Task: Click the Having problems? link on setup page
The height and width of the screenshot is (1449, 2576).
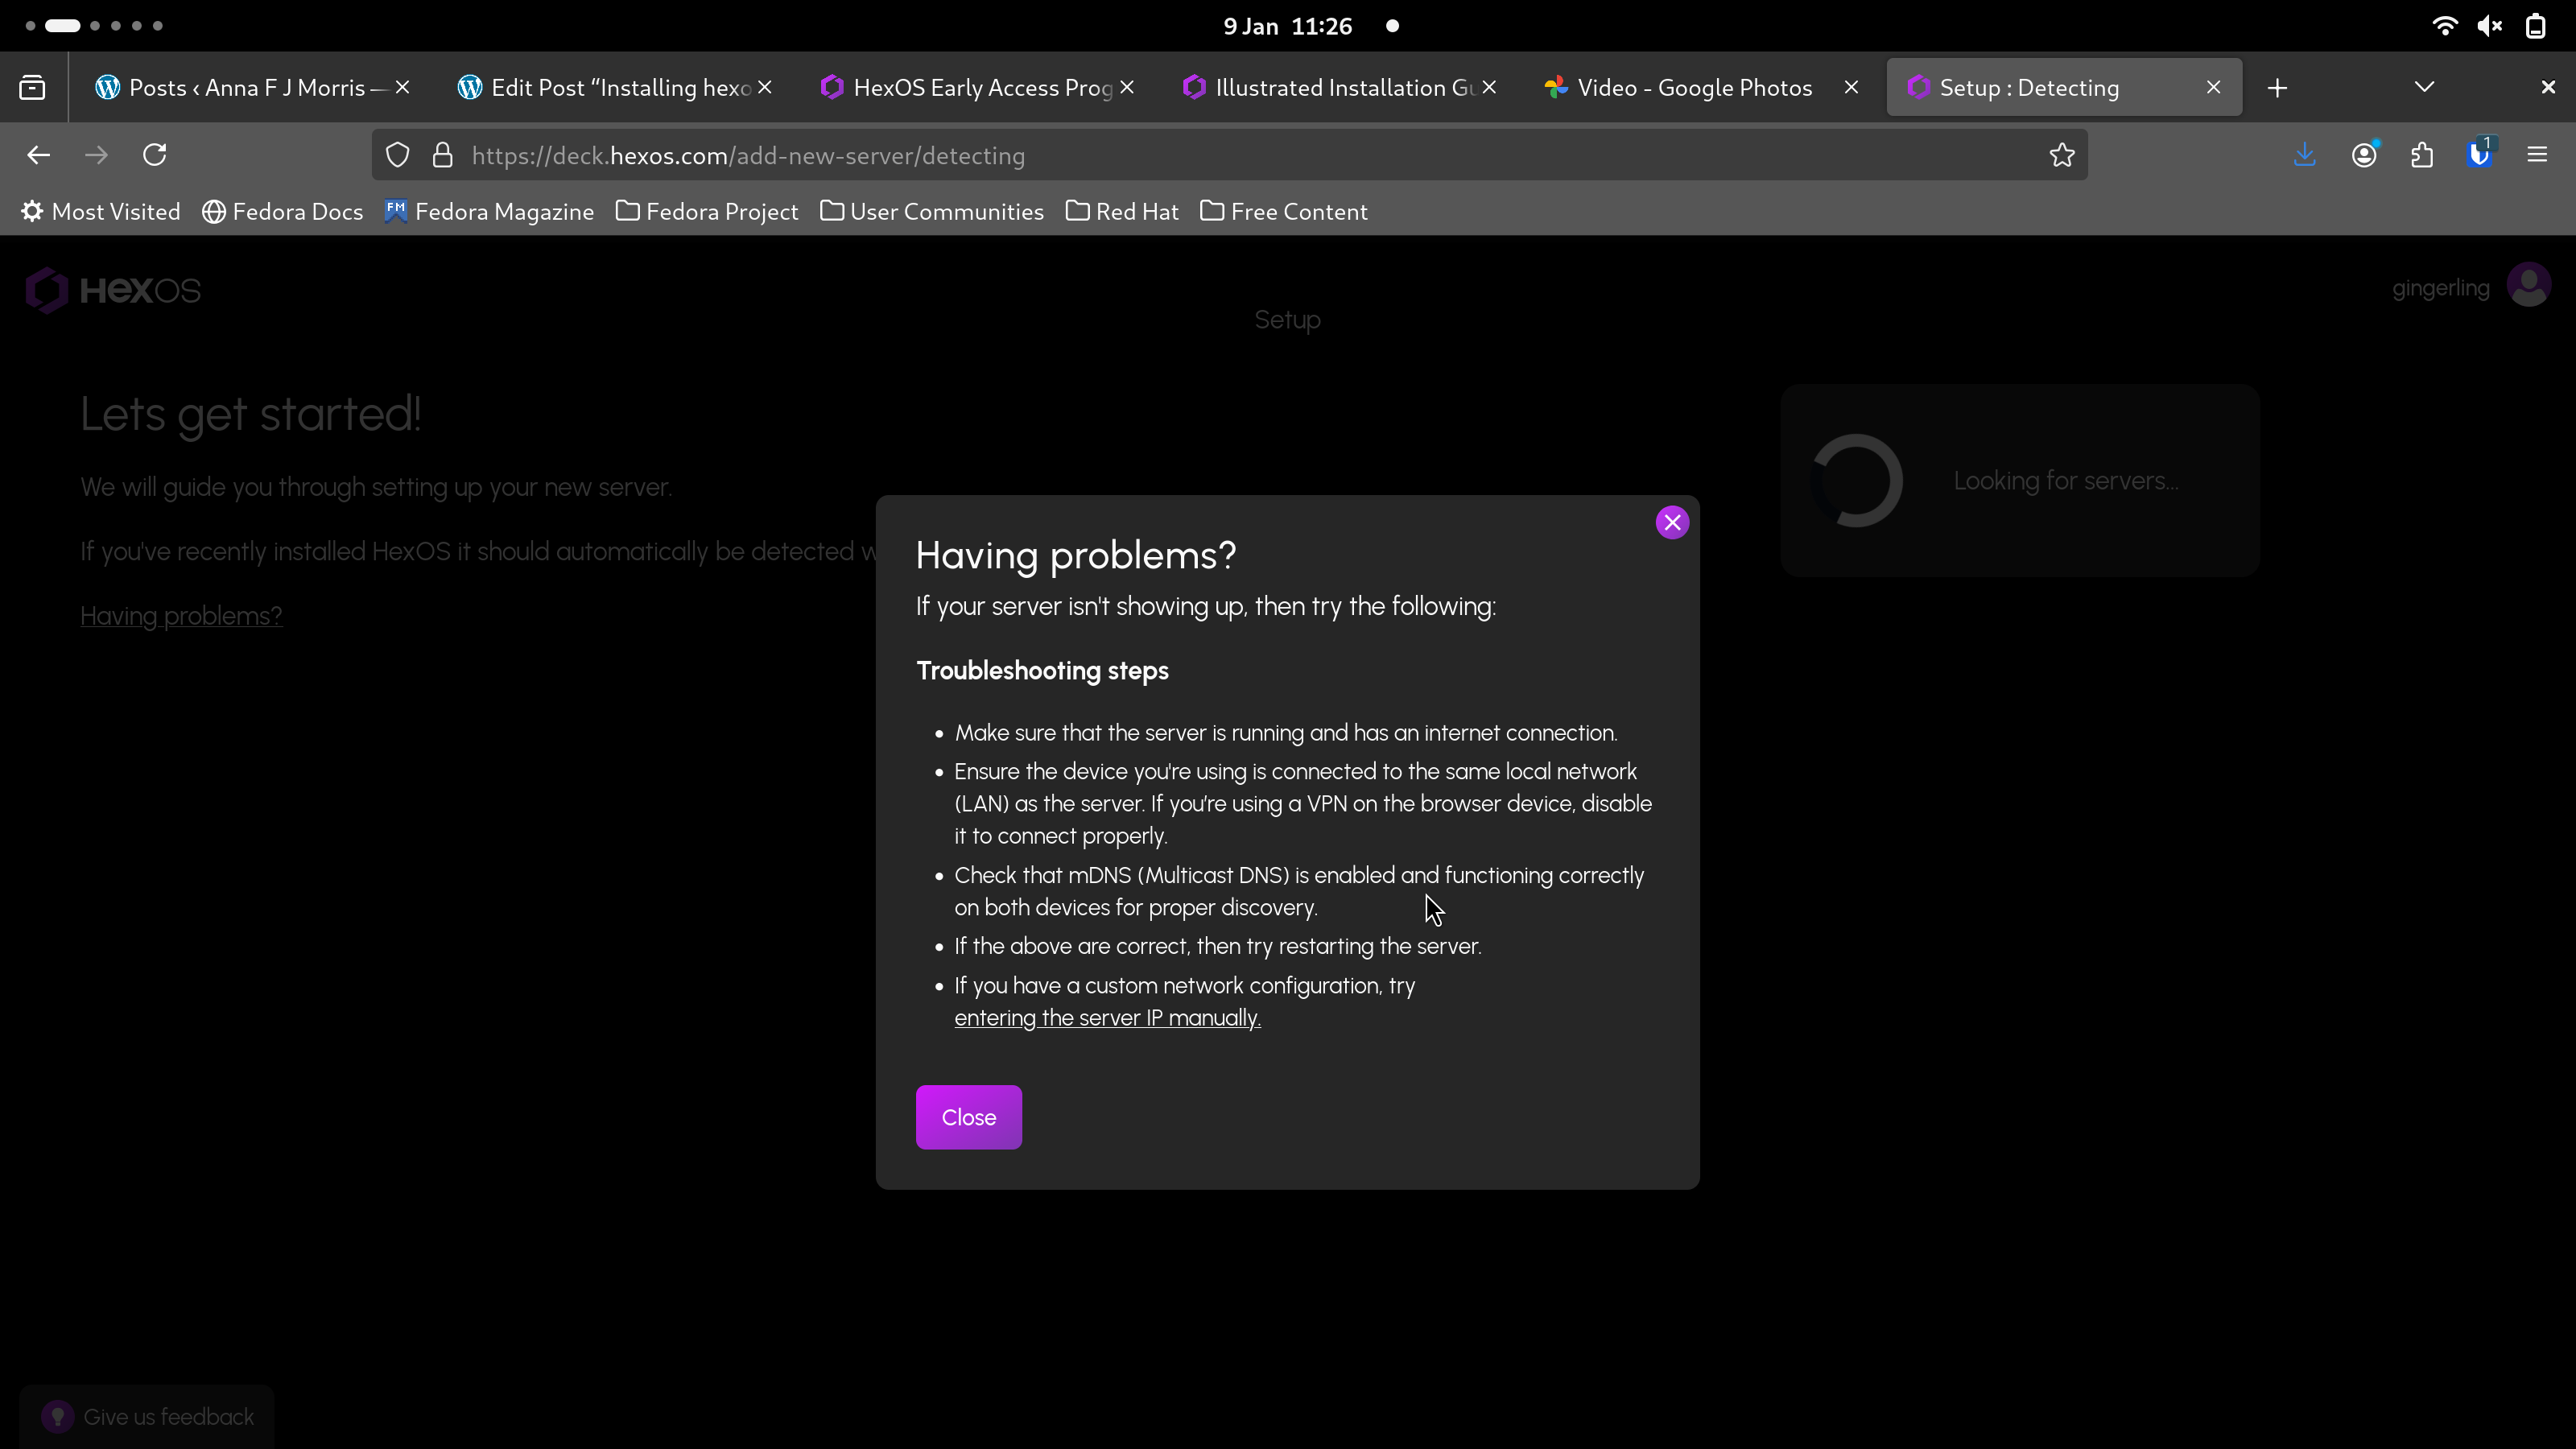Action: click(x=181, y=615)
